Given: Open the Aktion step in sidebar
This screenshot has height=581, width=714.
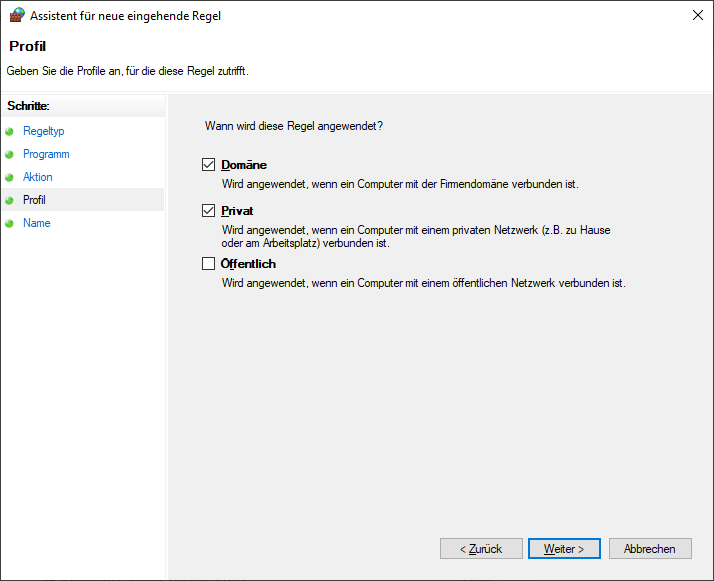Looking at the screenshot, I should pos(38,177).
